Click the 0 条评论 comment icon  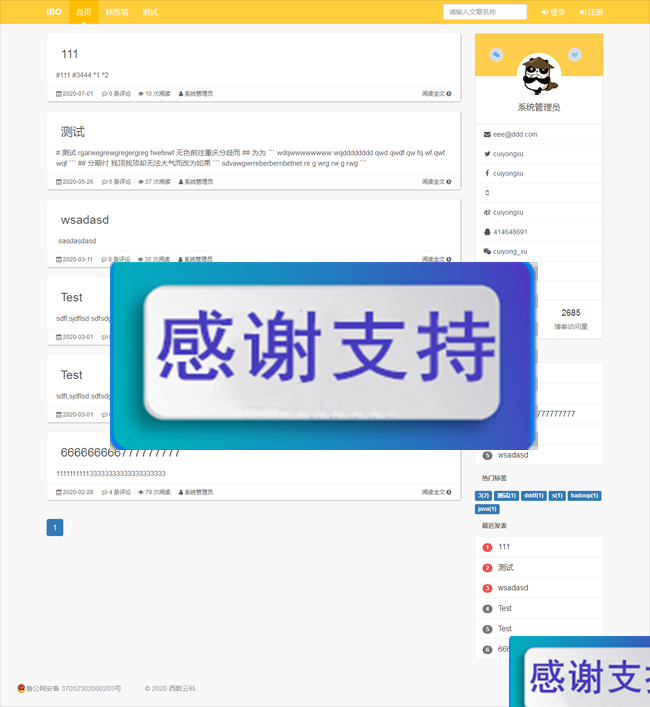(104, 94)
